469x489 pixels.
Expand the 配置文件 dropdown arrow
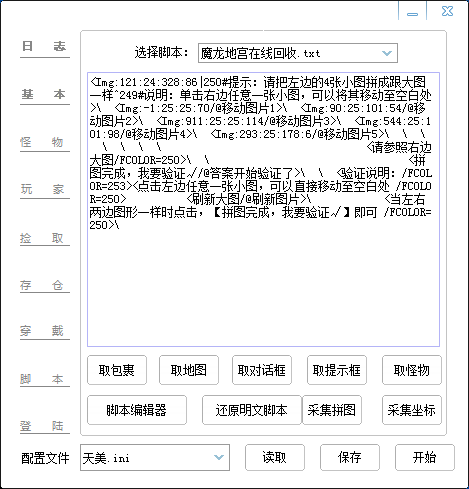point(219,457)
